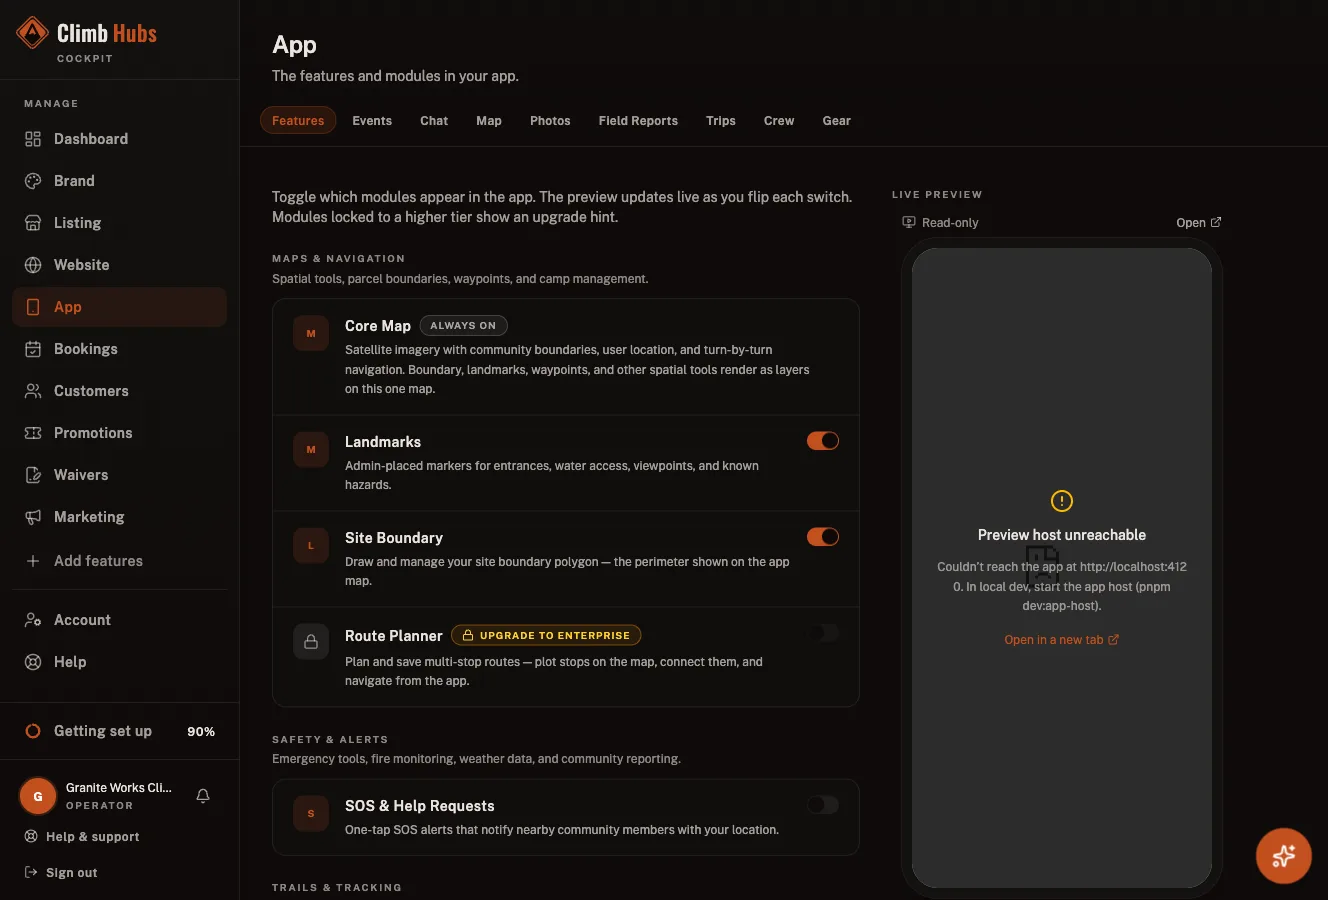Click the Granite Works avatar circle
This screenshot has width=1328, height=900.
[x=38, y=796]
